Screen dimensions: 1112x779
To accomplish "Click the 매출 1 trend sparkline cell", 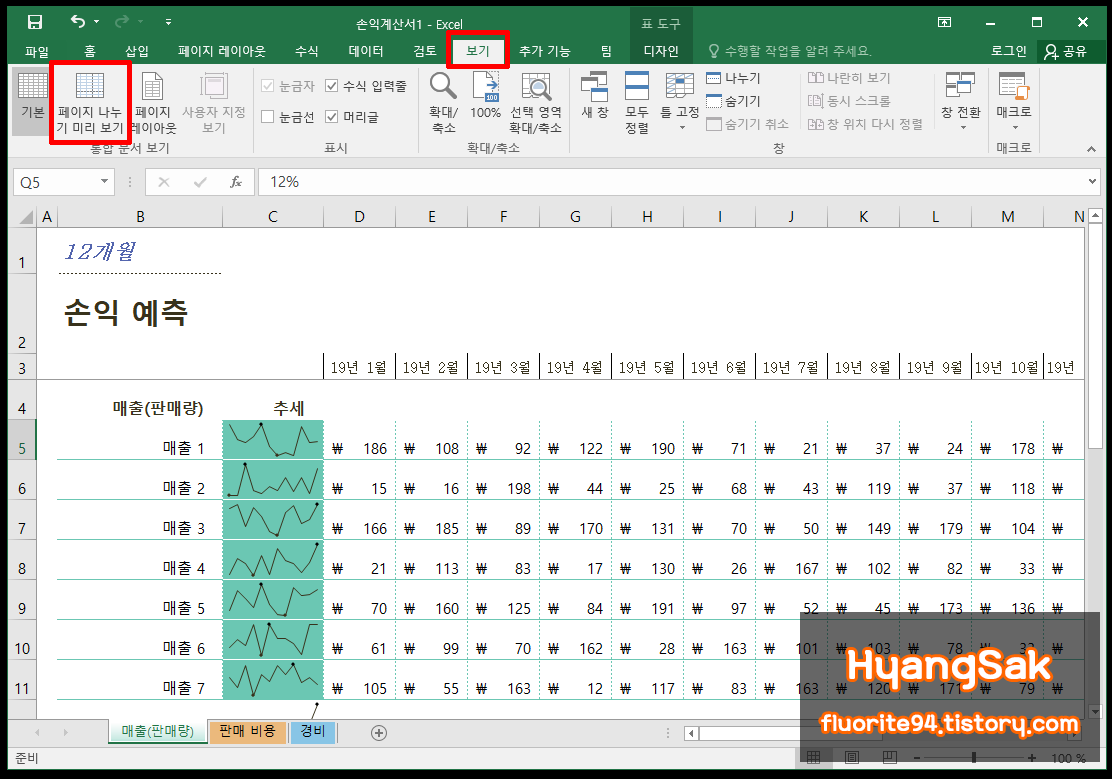I will coord(273,440).
